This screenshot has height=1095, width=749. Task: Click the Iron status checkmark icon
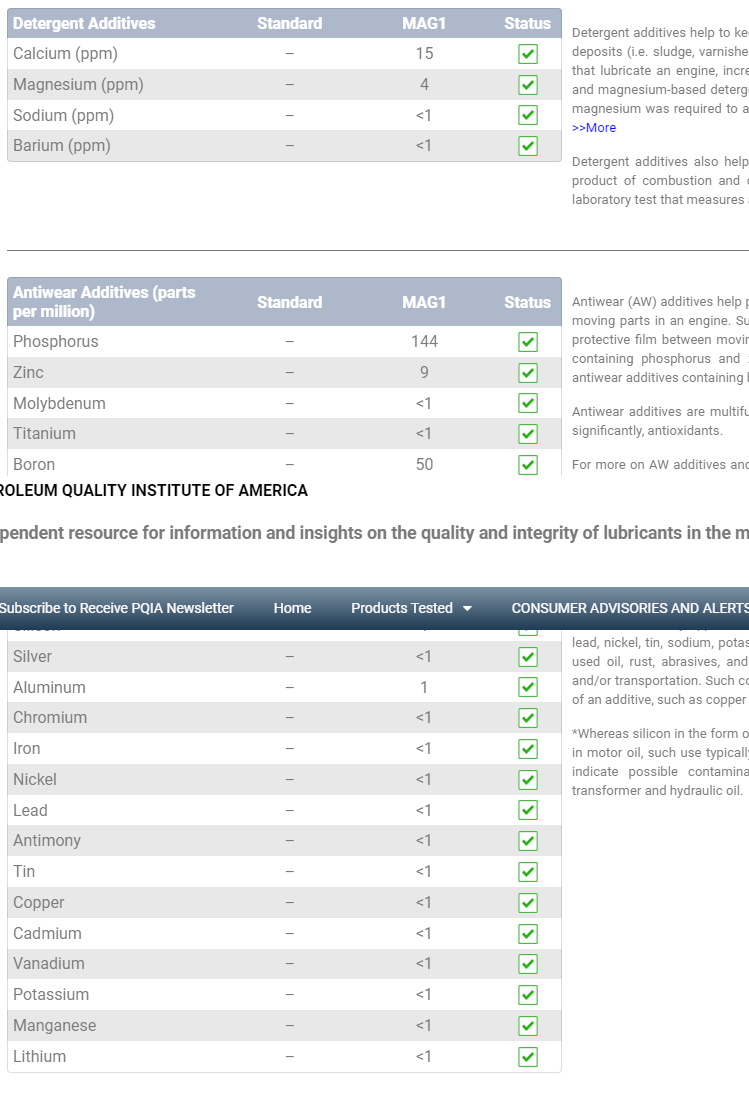[528, 749]
